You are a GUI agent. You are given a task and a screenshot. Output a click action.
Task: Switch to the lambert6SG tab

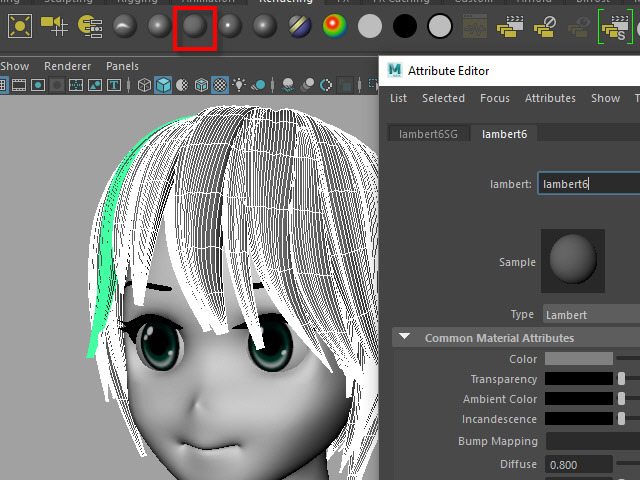(x=428, y=134)
